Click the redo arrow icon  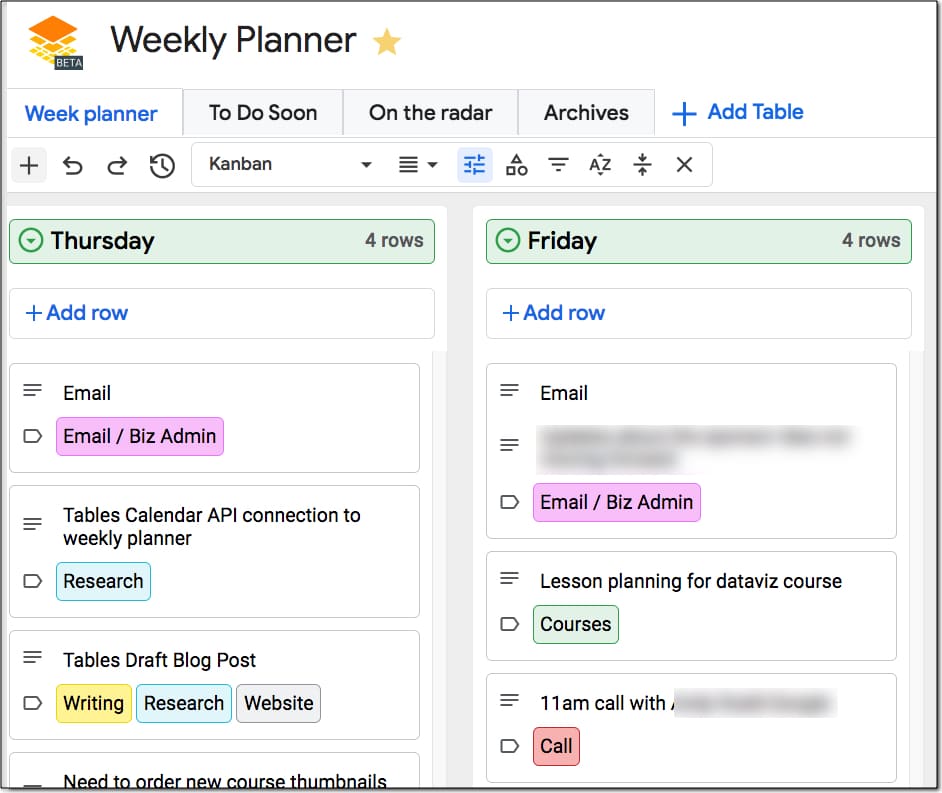(x=117, y=165)
